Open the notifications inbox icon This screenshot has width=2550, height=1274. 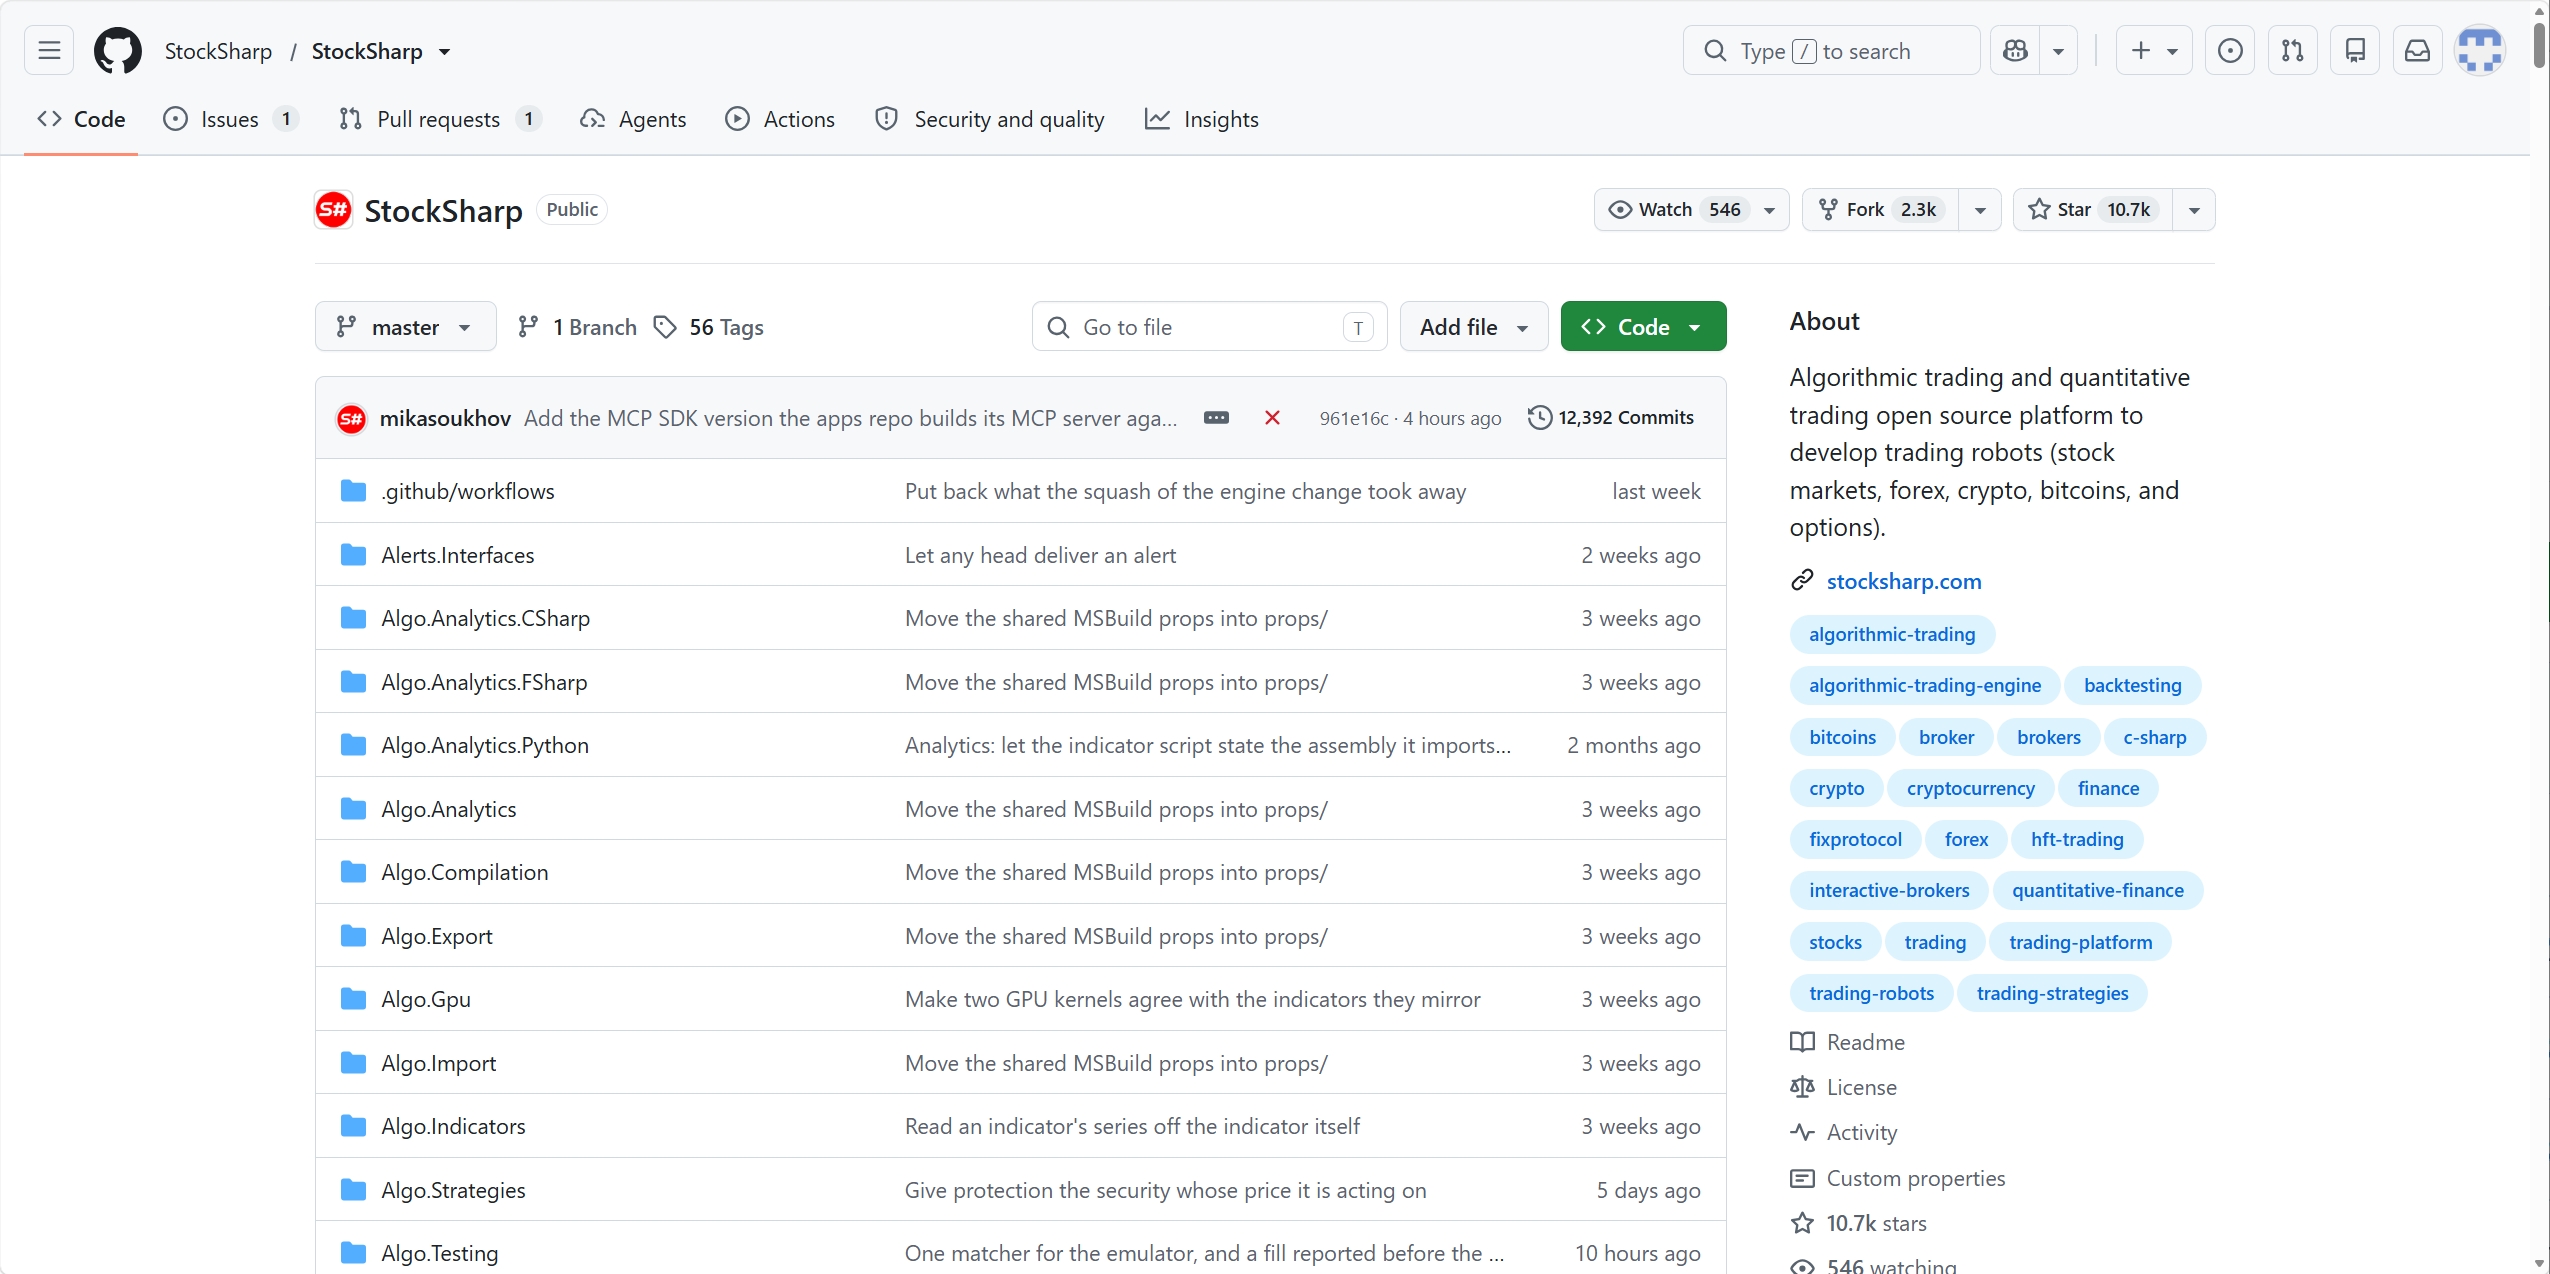(2417, 50)
